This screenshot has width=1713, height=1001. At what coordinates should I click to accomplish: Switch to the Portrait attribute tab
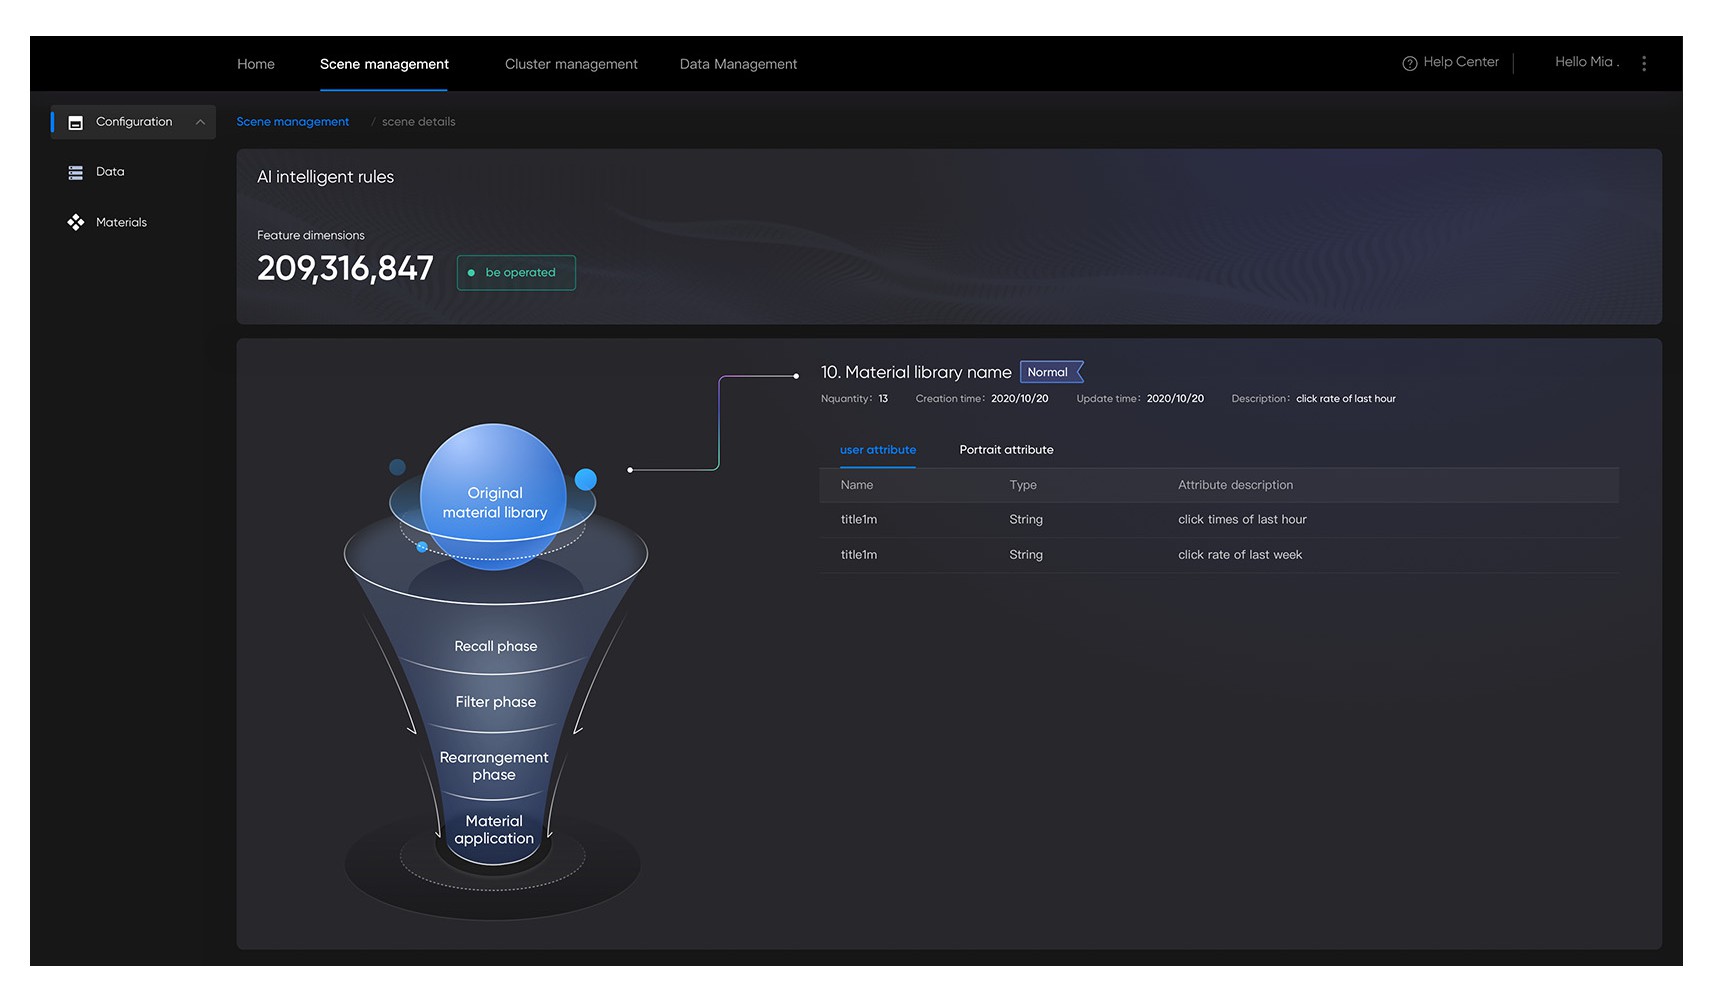pos(1006,450)
